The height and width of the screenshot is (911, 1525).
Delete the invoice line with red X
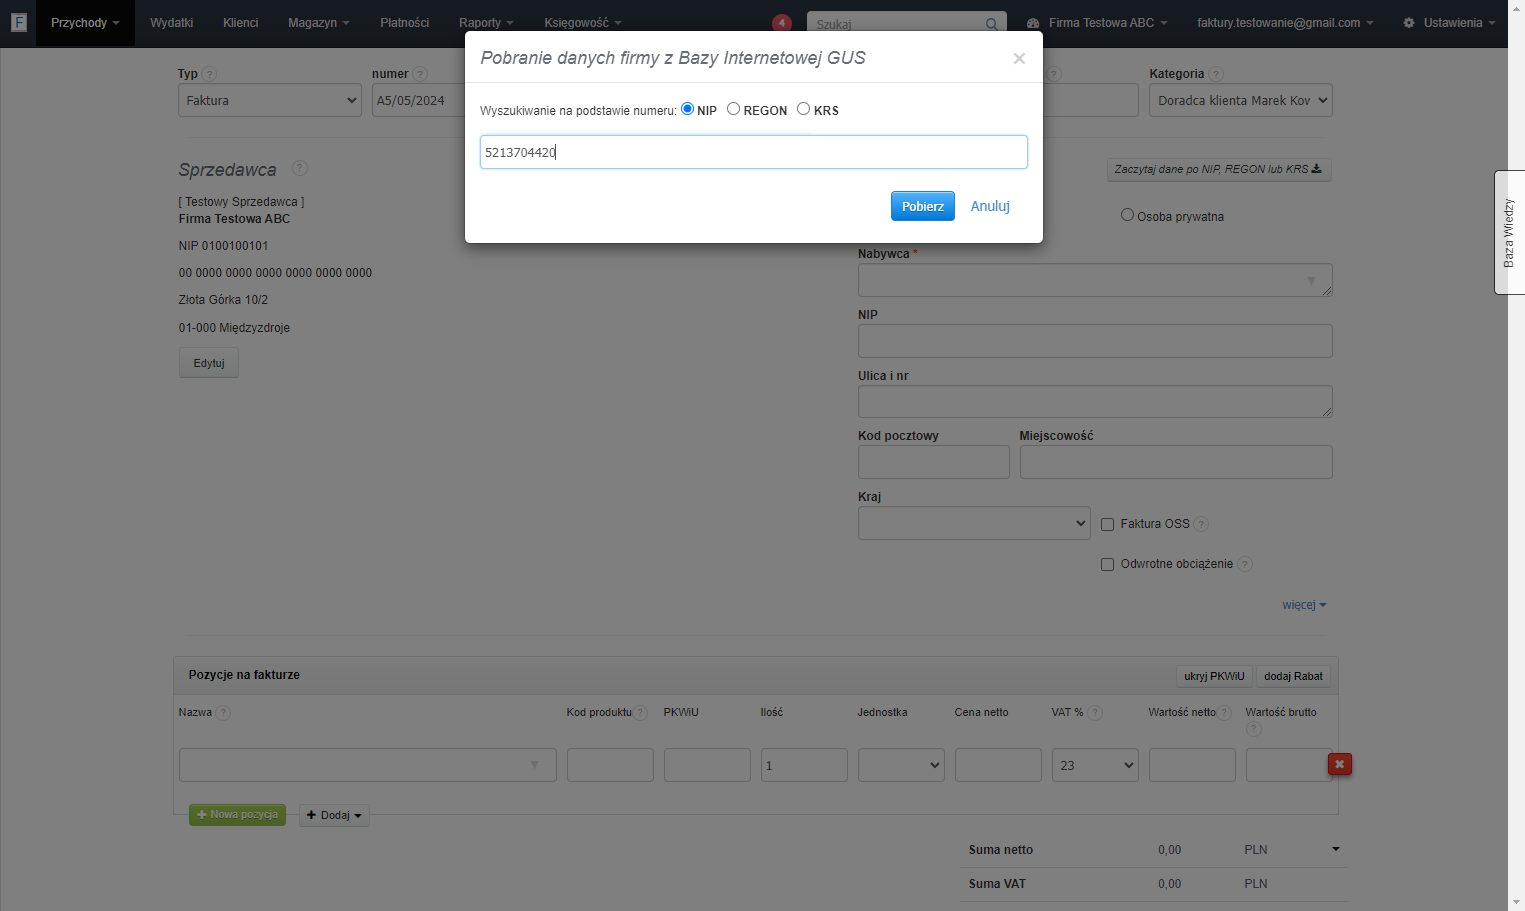point(1339,764)
